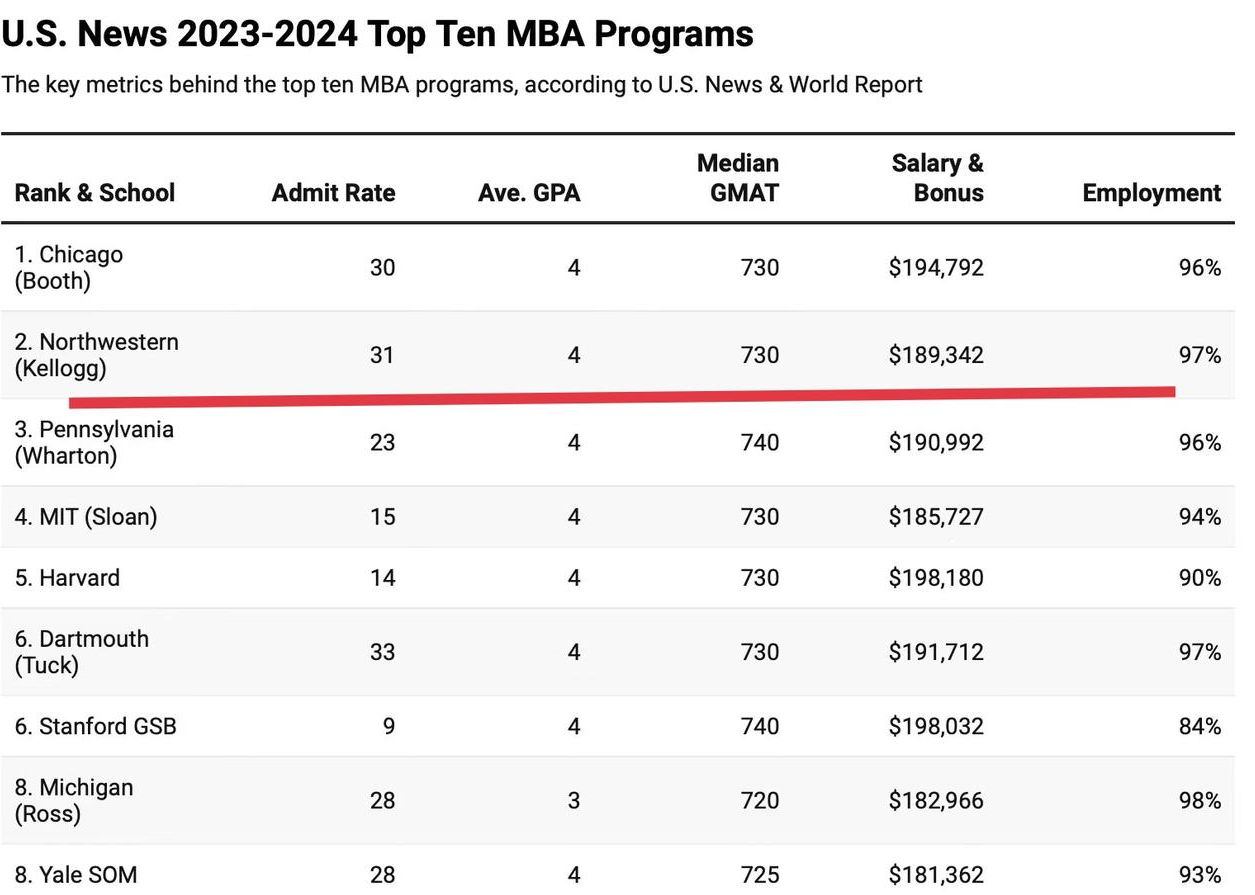The image size is (1255, 895).
Task: Select the Employment column header
Action: tap(1151, 192)
